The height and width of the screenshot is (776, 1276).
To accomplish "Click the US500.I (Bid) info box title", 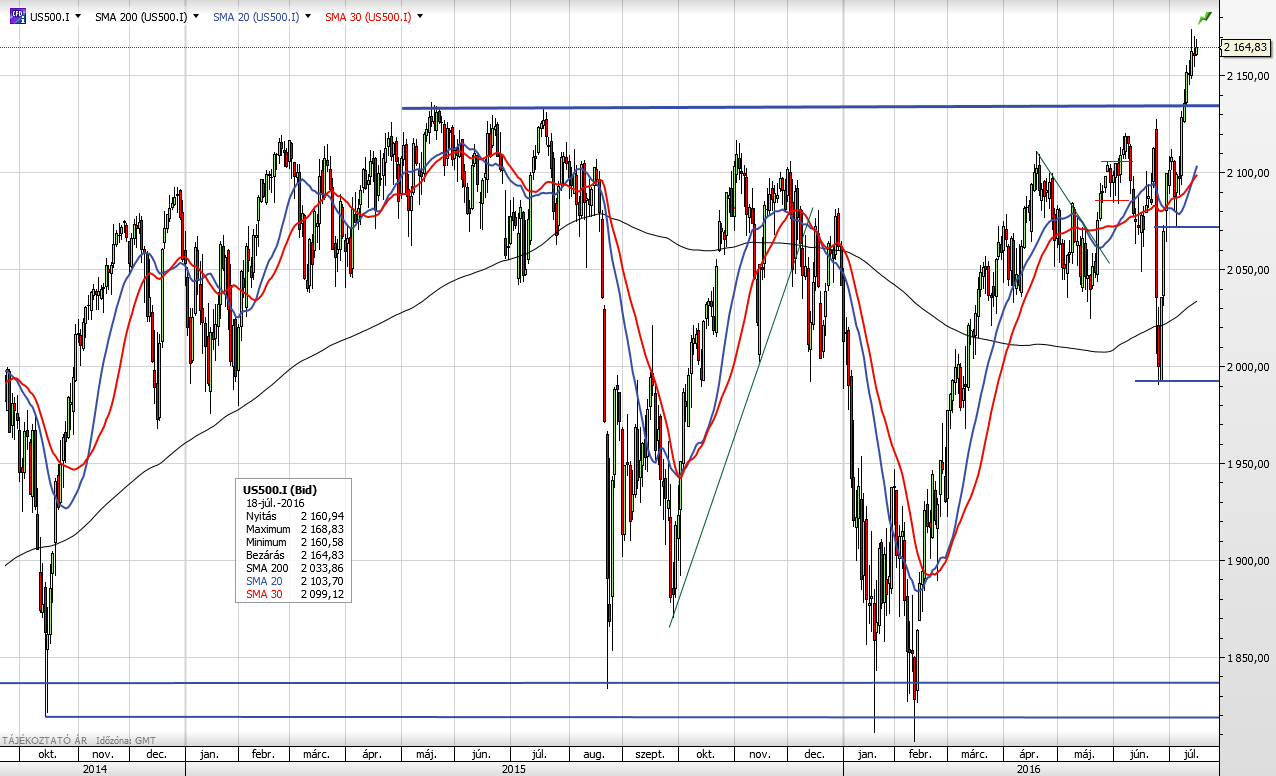I will pyautogui.click(x=279, y=489).
